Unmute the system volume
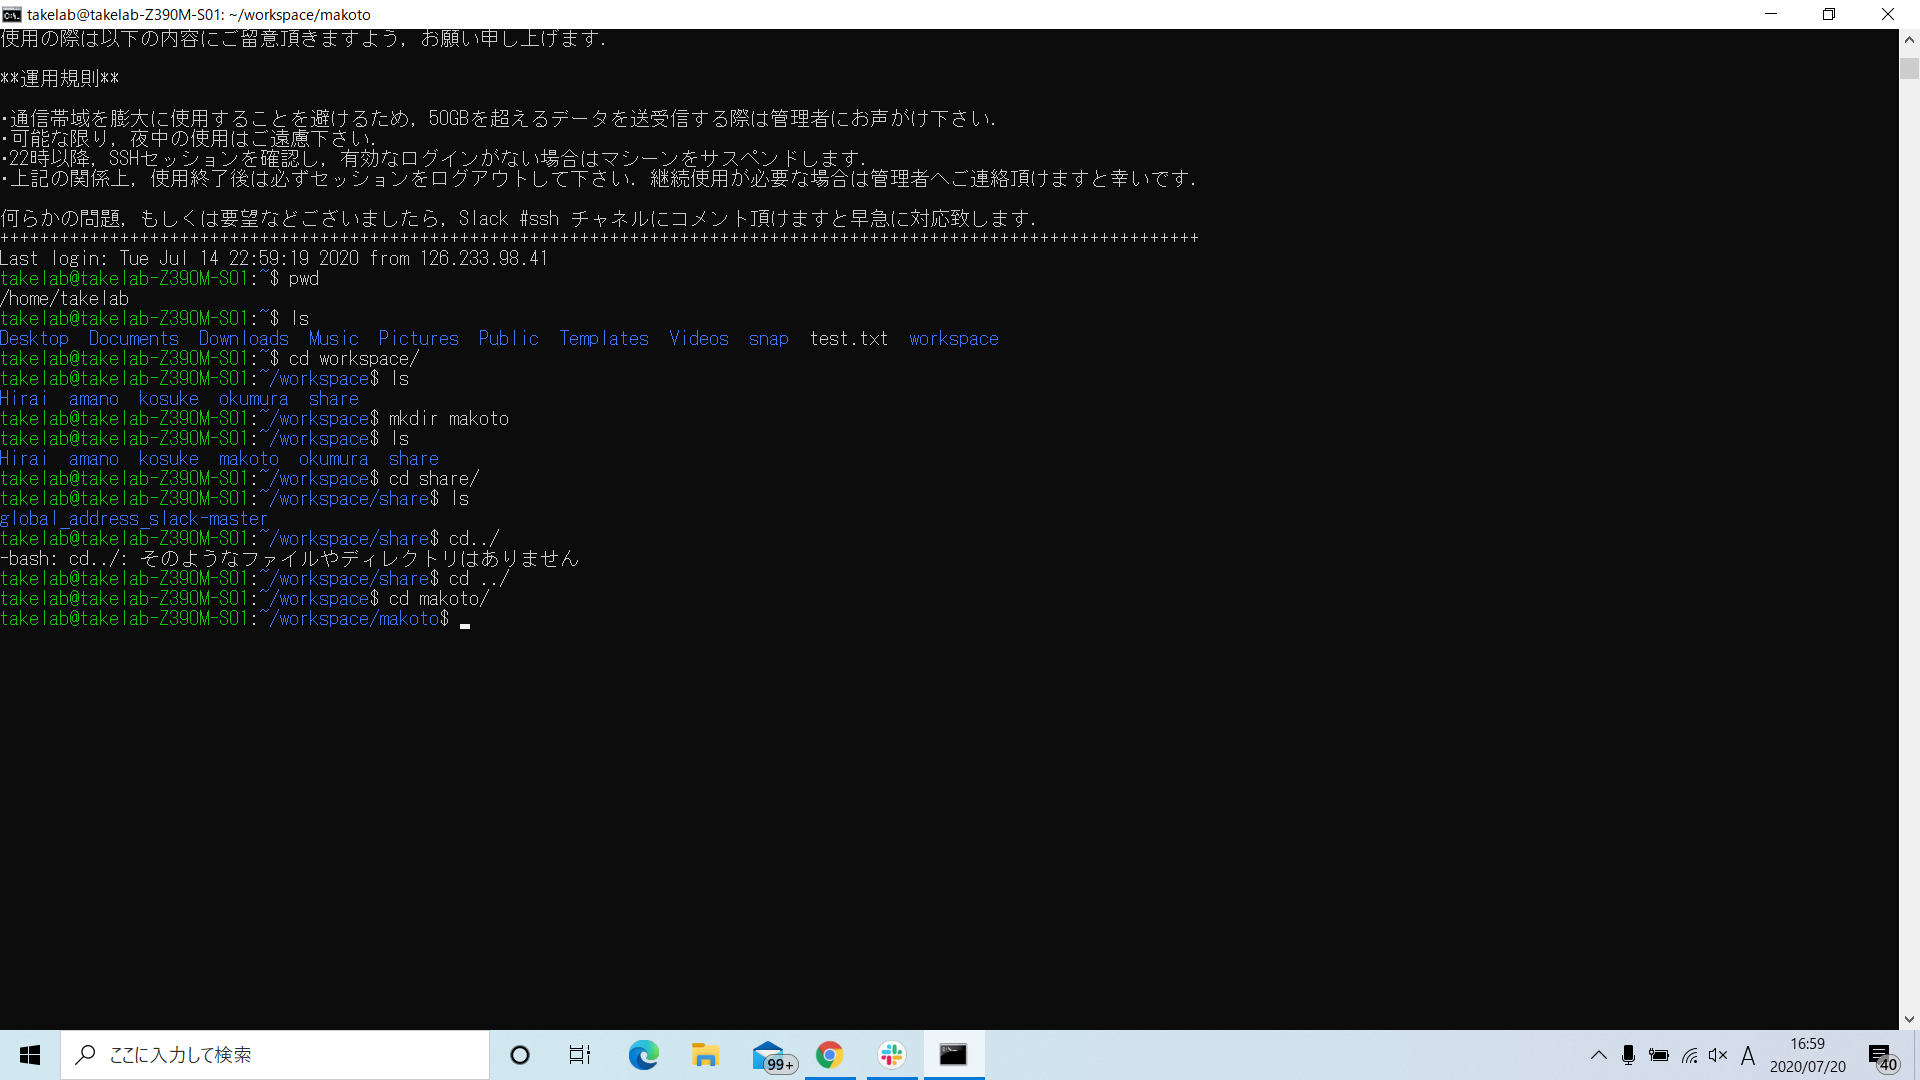Viewport: 1920px width, 1080px height. tap(1719, 1055)
